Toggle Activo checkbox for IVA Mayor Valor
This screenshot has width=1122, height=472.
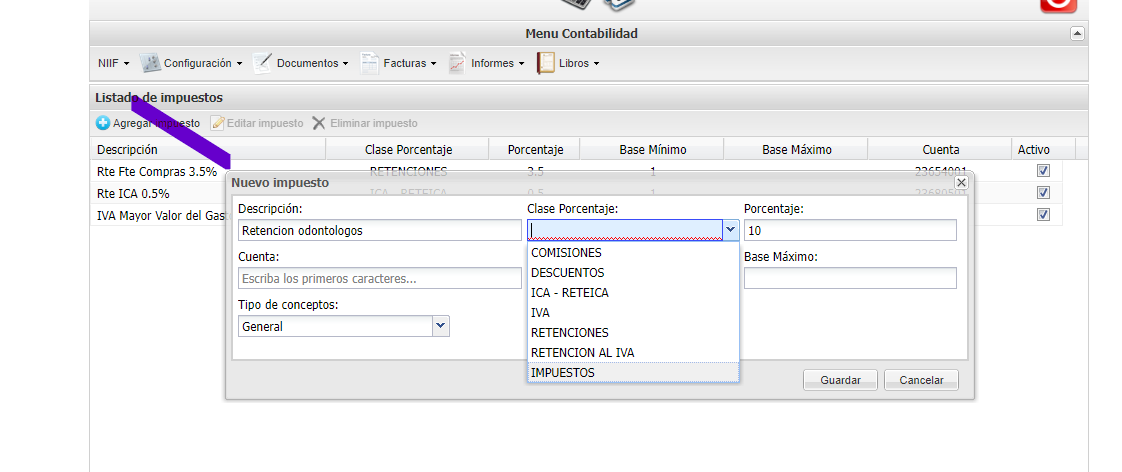1043,215
